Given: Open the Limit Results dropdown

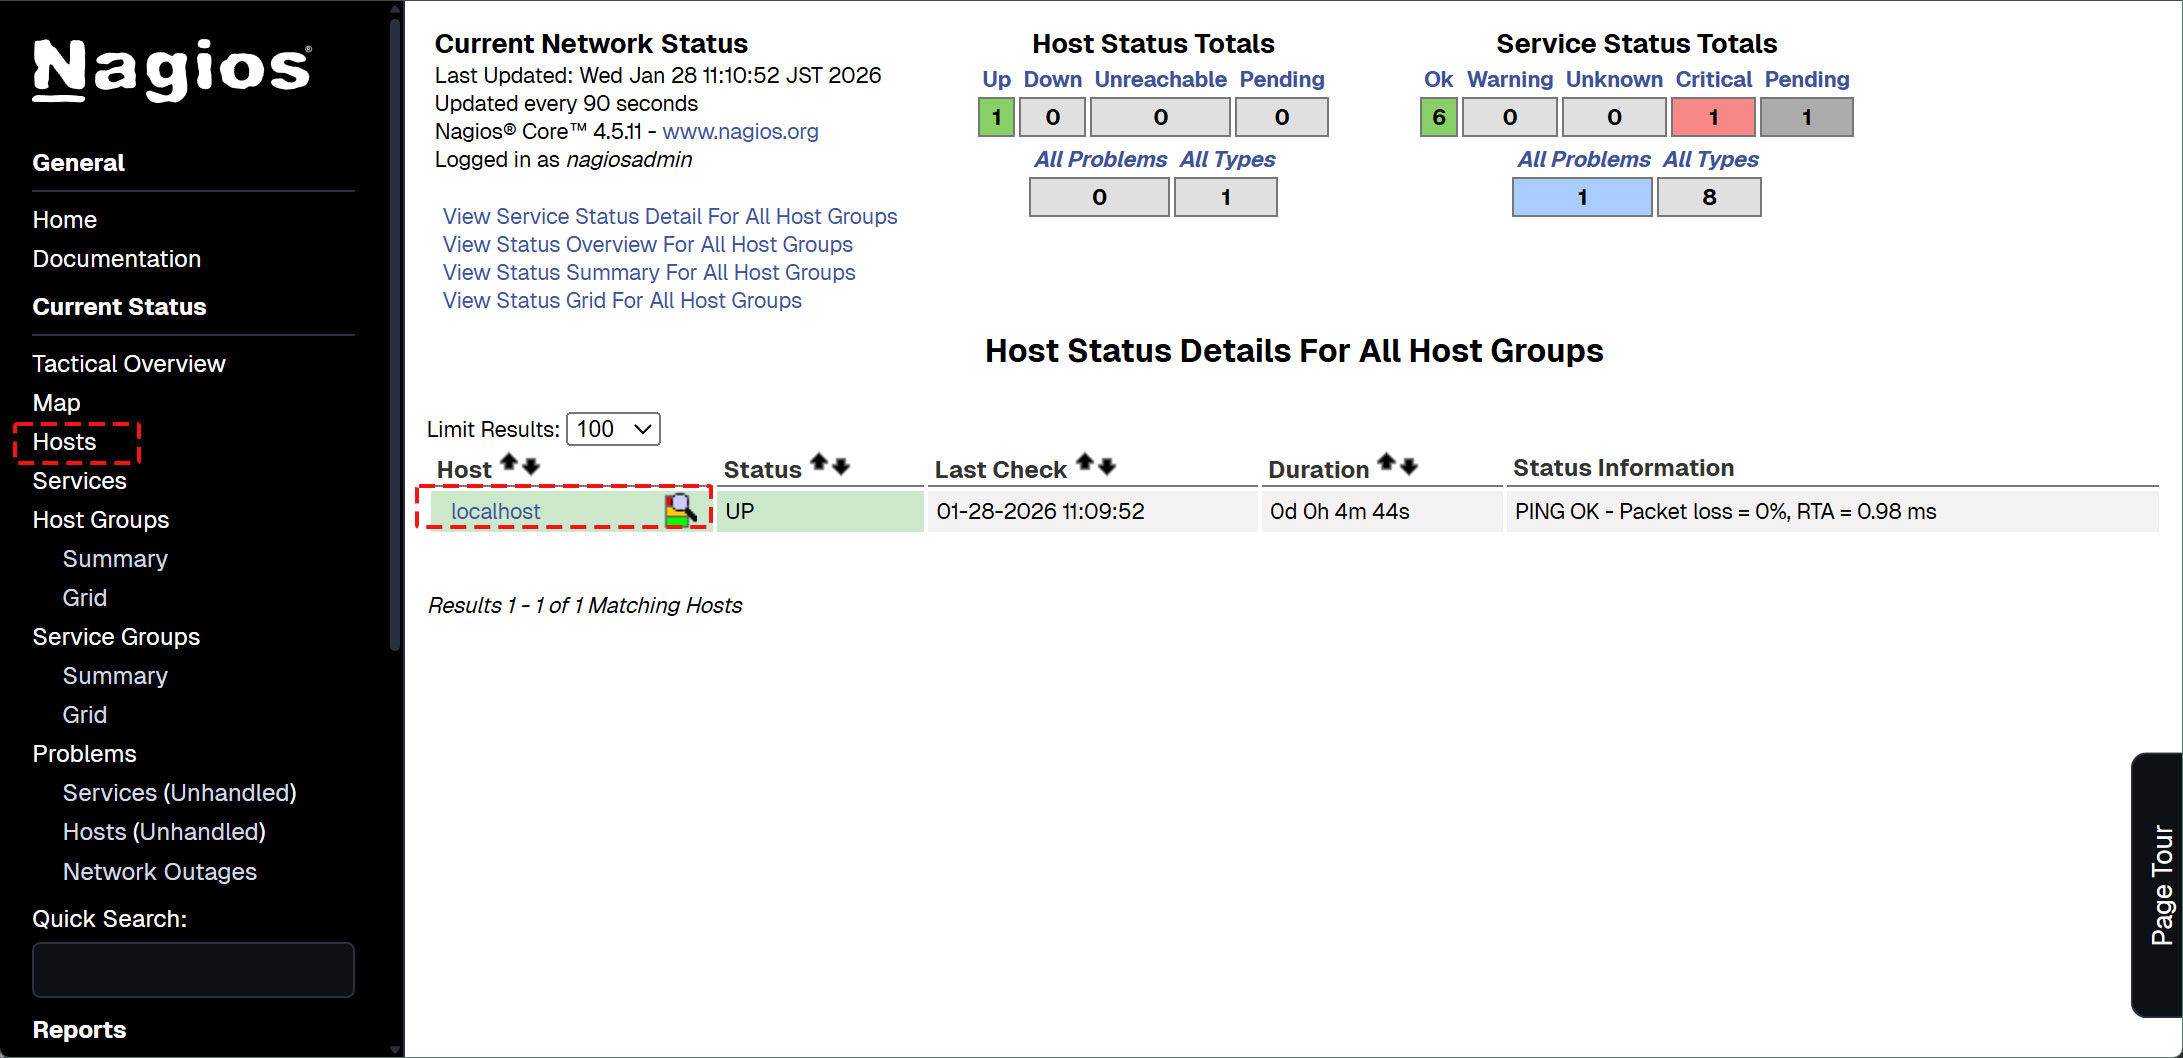Looking at the screenshot, I should click(x=613, y=429).
